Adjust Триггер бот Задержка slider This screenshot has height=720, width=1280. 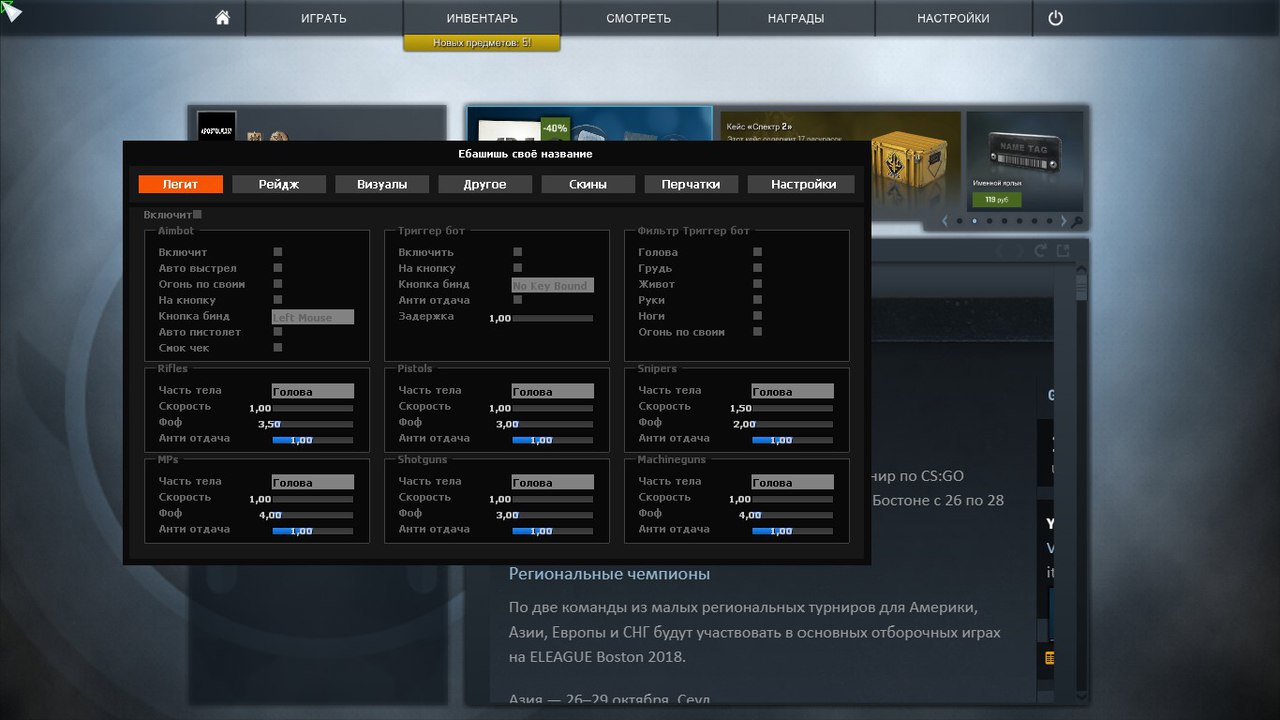pyautogui.click(x=553, y=318)
